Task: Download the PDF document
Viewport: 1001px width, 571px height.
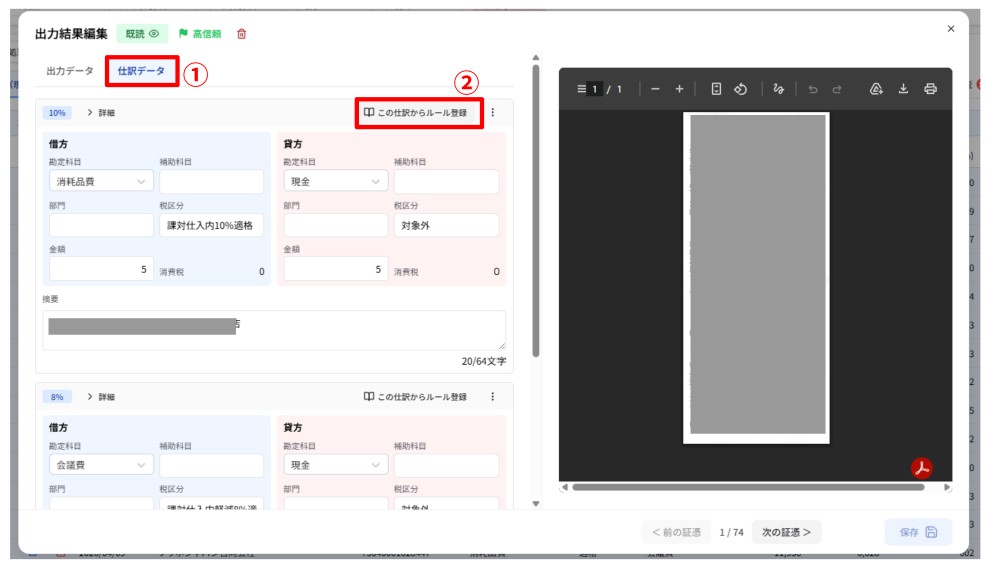Action: pyautogui.click(x=903, y=89)
